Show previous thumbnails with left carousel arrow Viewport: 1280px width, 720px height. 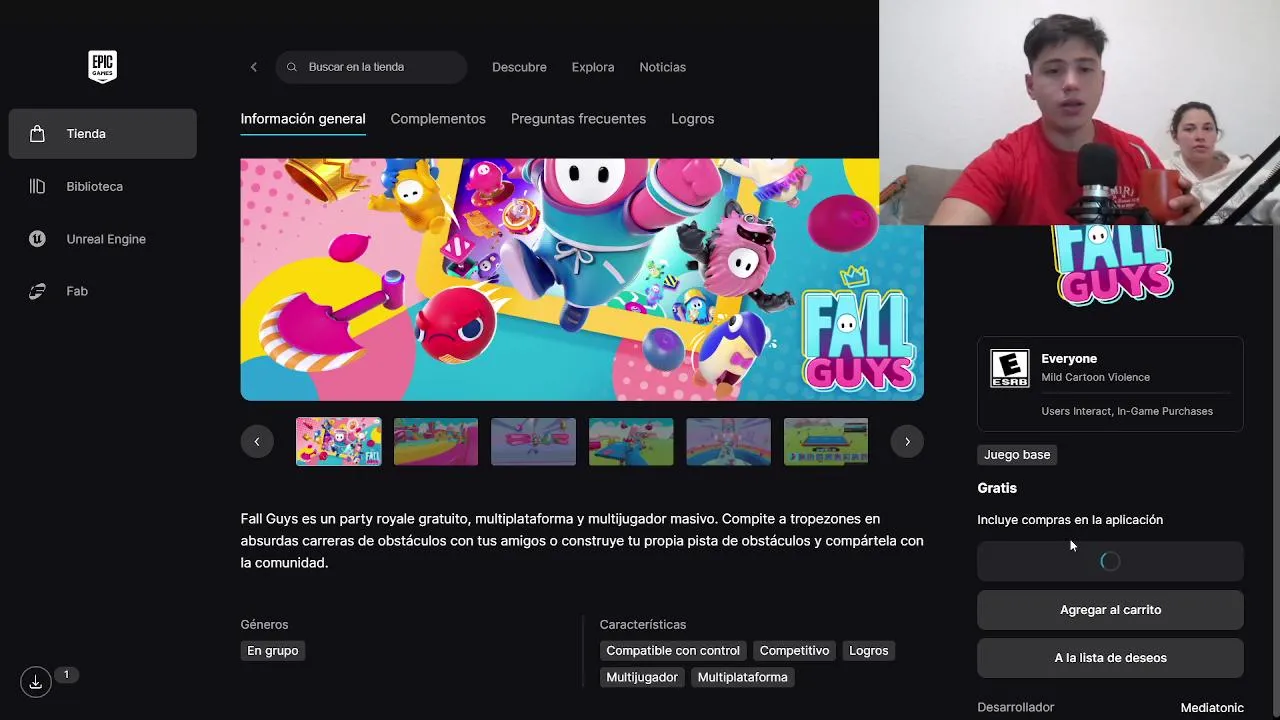pos(257,441)
